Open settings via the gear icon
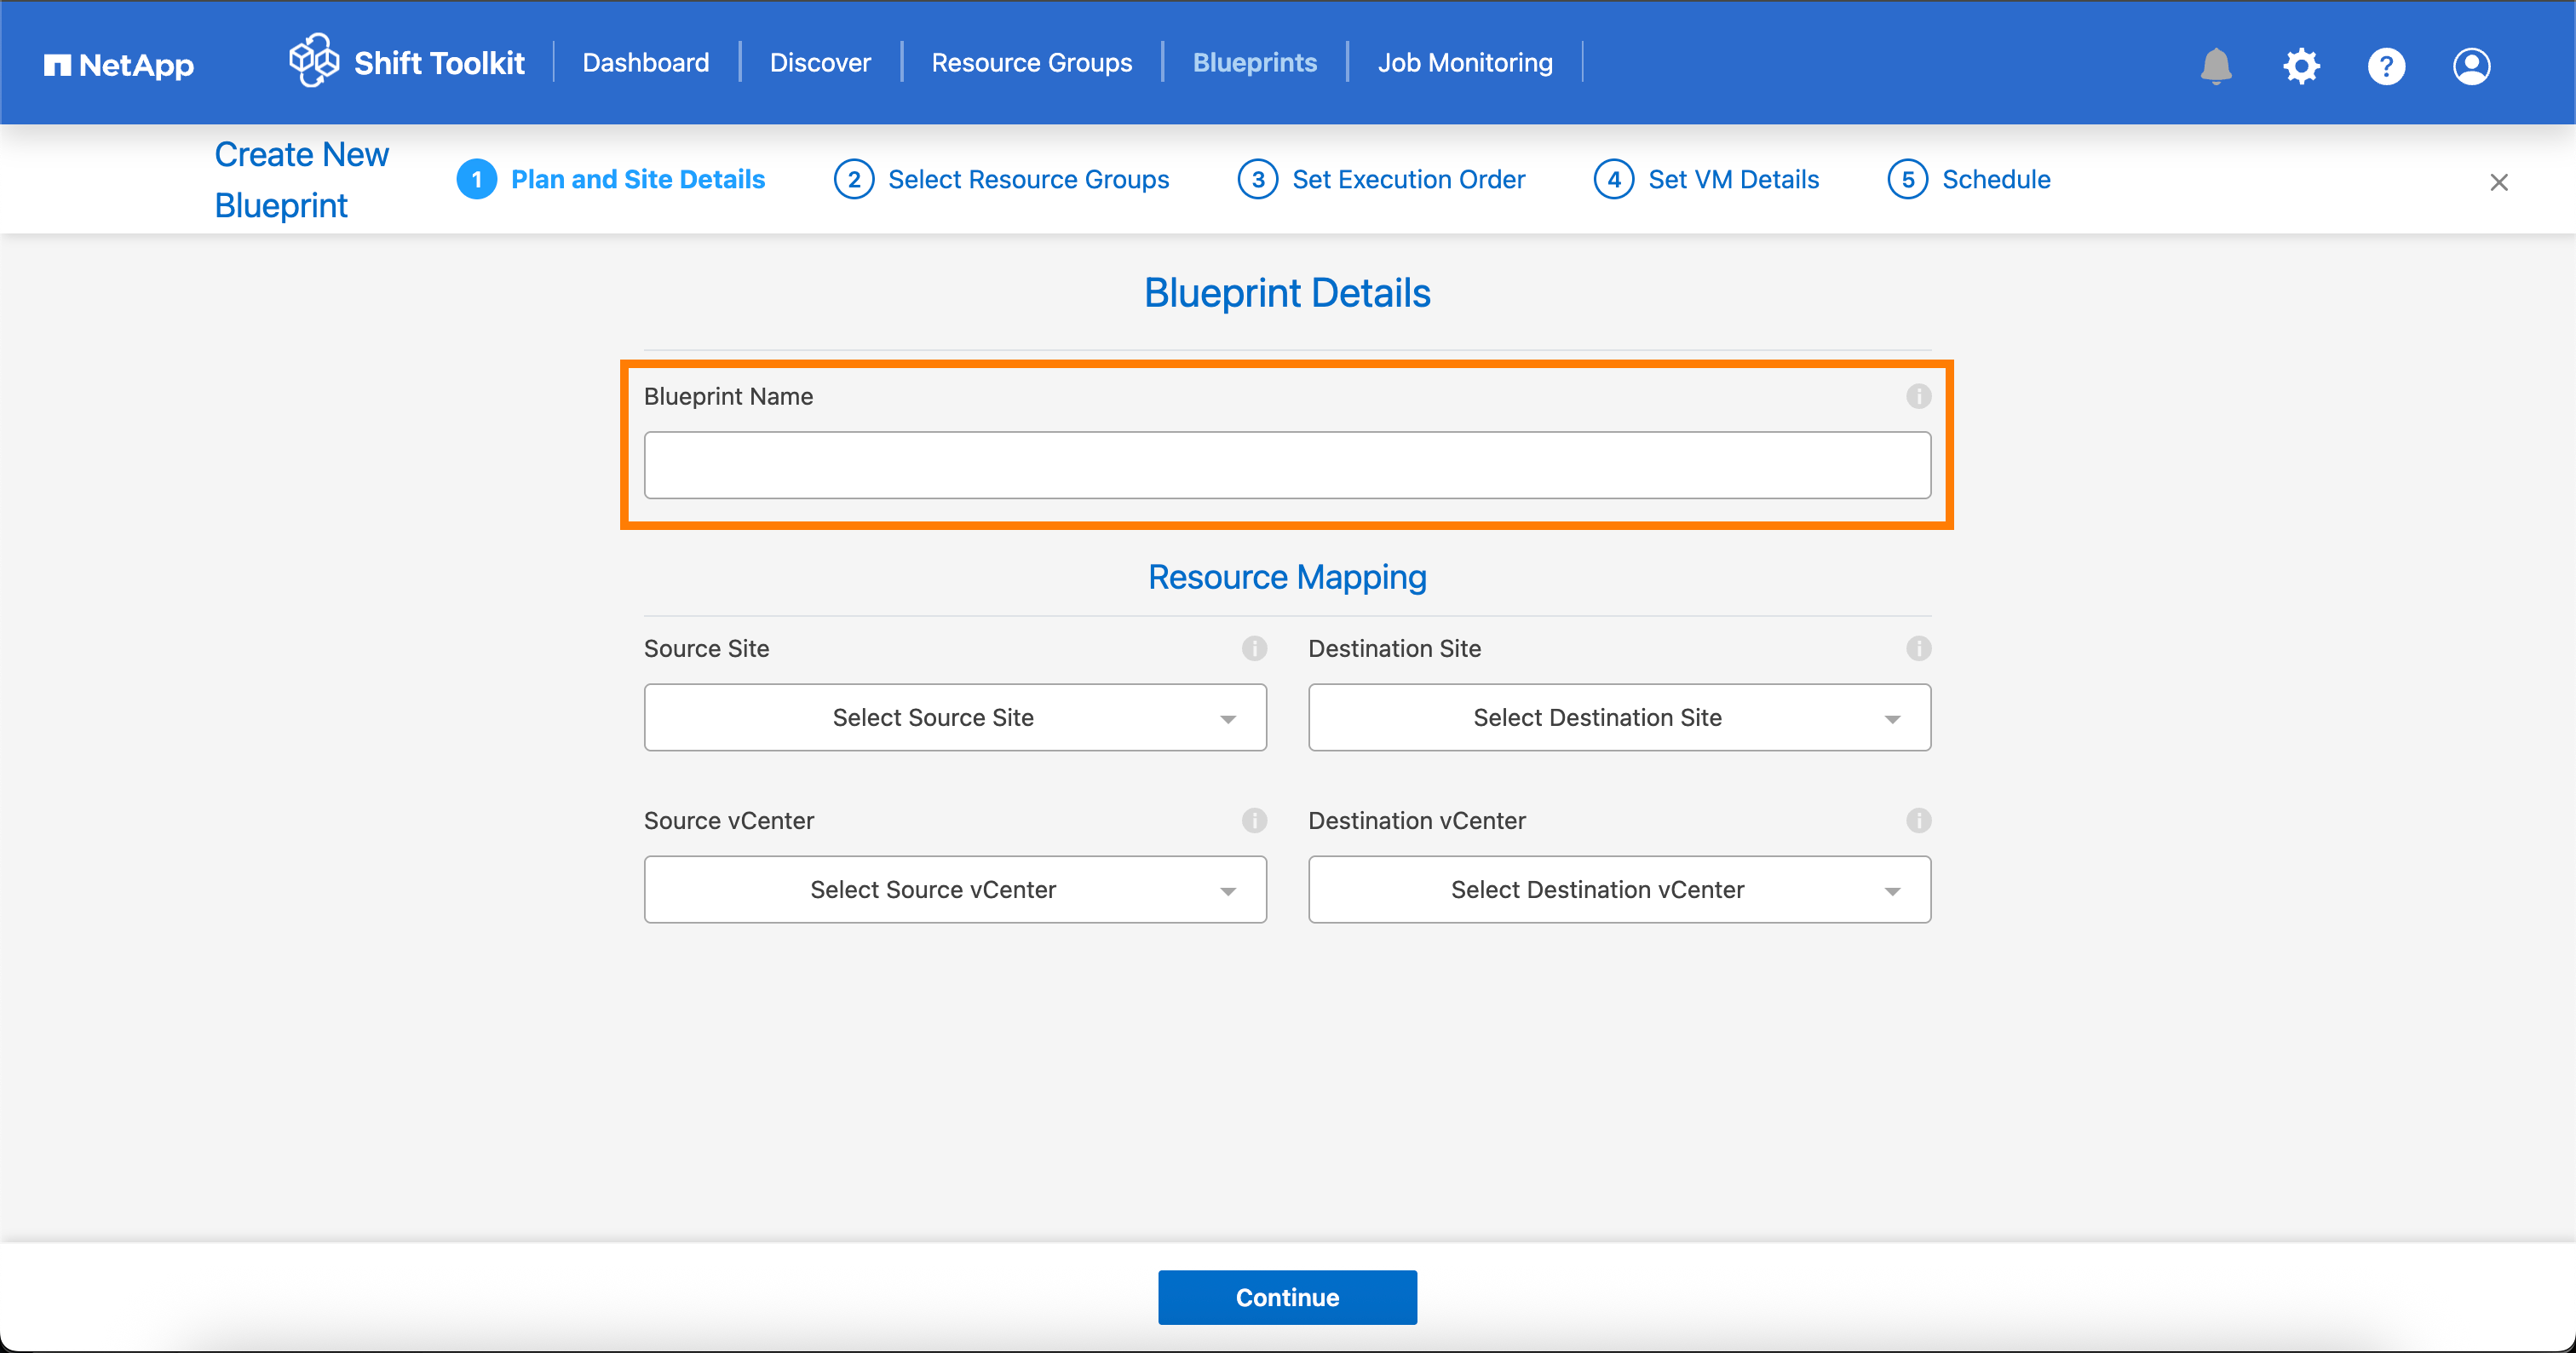The width and height of the screenshot is (2576, 1353). pyautogui.click(x=2301, y=66)
